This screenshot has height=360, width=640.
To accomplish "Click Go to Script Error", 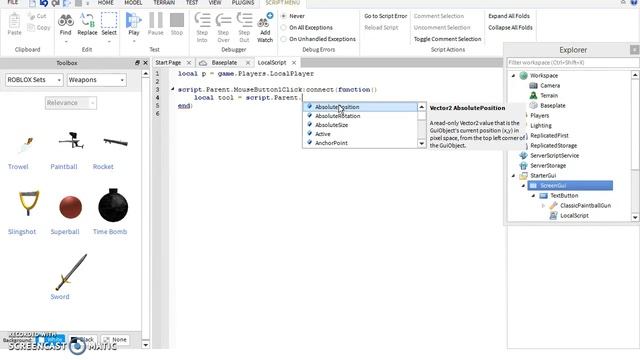I will tap(386, 16).
